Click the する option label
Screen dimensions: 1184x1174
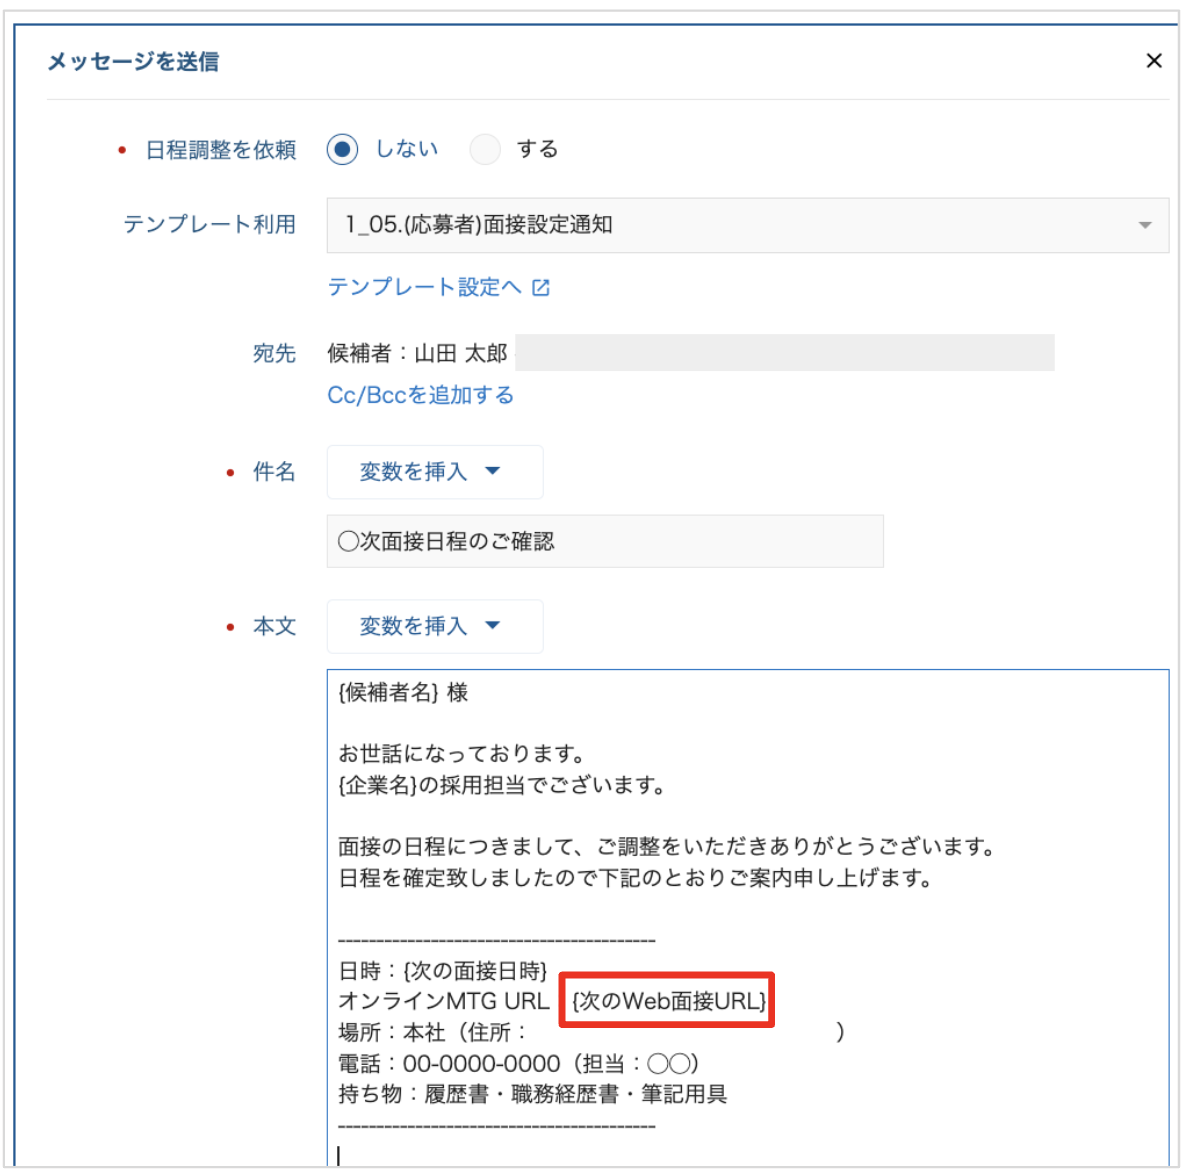(x=537, y=150)
